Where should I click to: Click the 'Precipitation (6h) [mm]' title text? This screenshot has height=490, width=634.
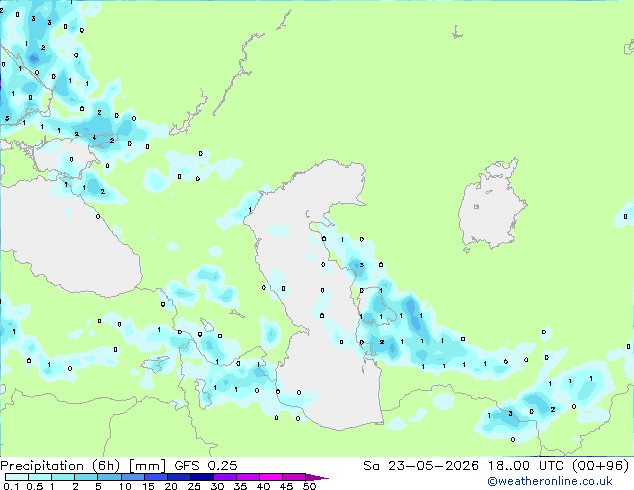click(x=83, y=466)
